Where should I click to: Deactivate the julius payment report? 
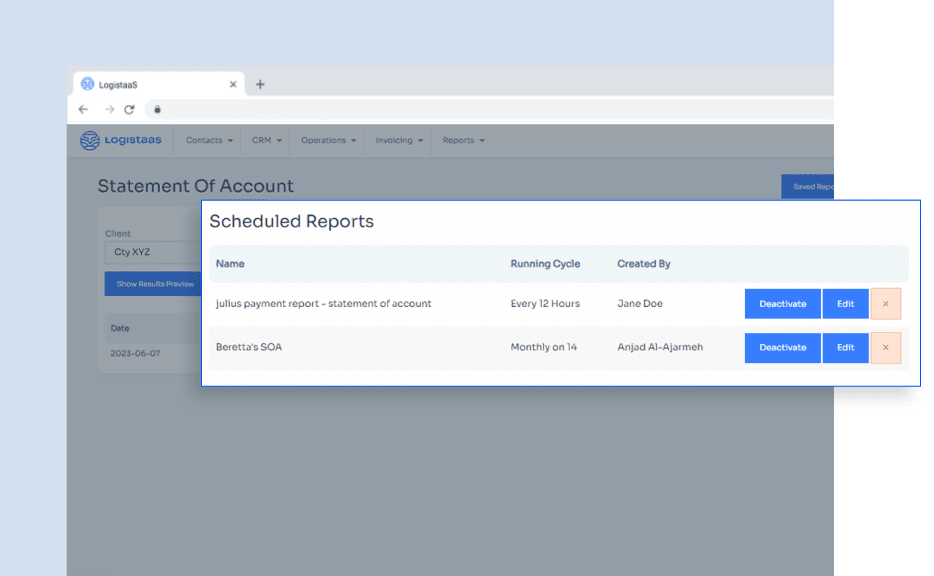click(x=782, y=304)
